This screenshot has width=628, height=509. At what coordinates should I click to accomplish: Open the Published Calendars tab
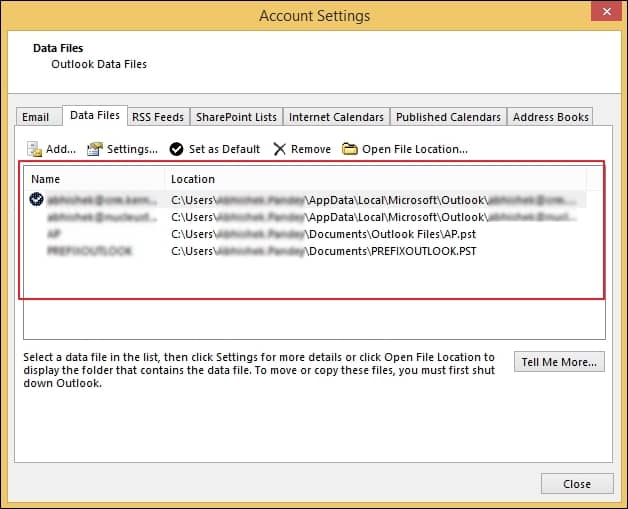[449, 117]
